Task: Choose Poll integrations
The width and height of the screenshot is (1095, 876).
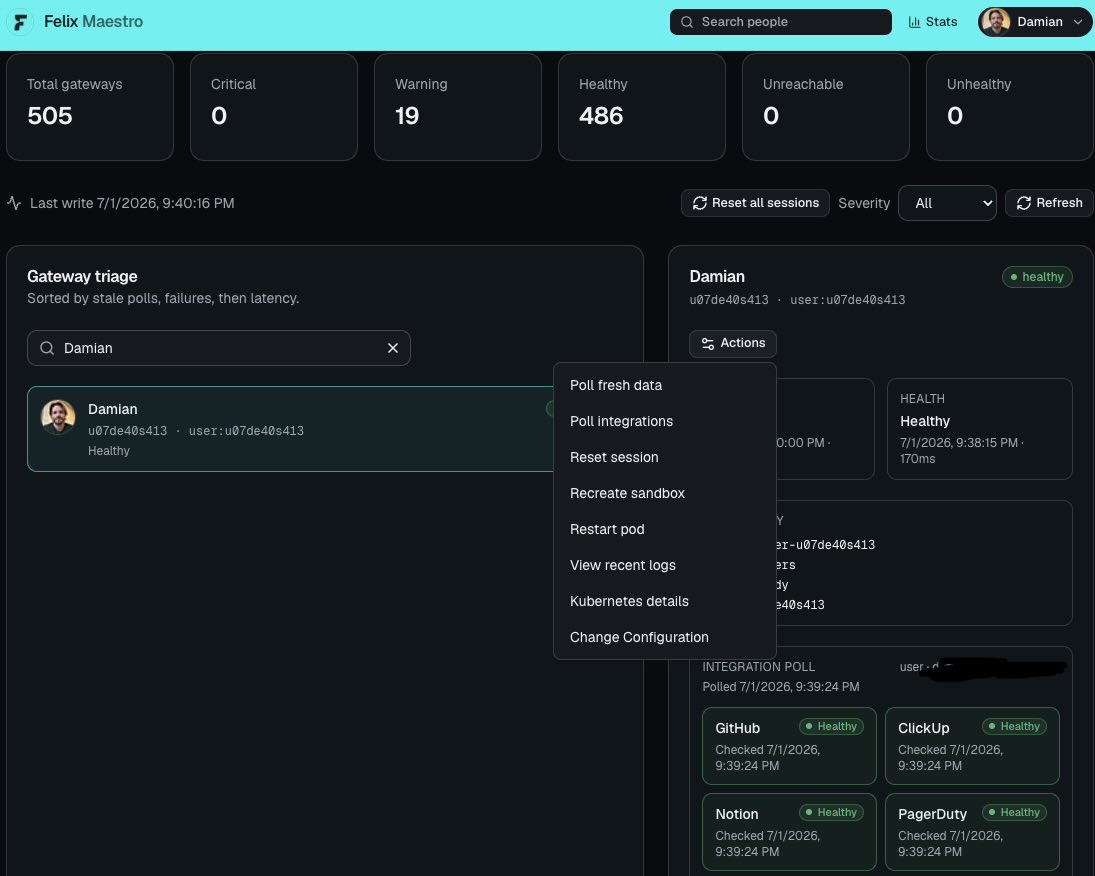Action: (664, 421)
